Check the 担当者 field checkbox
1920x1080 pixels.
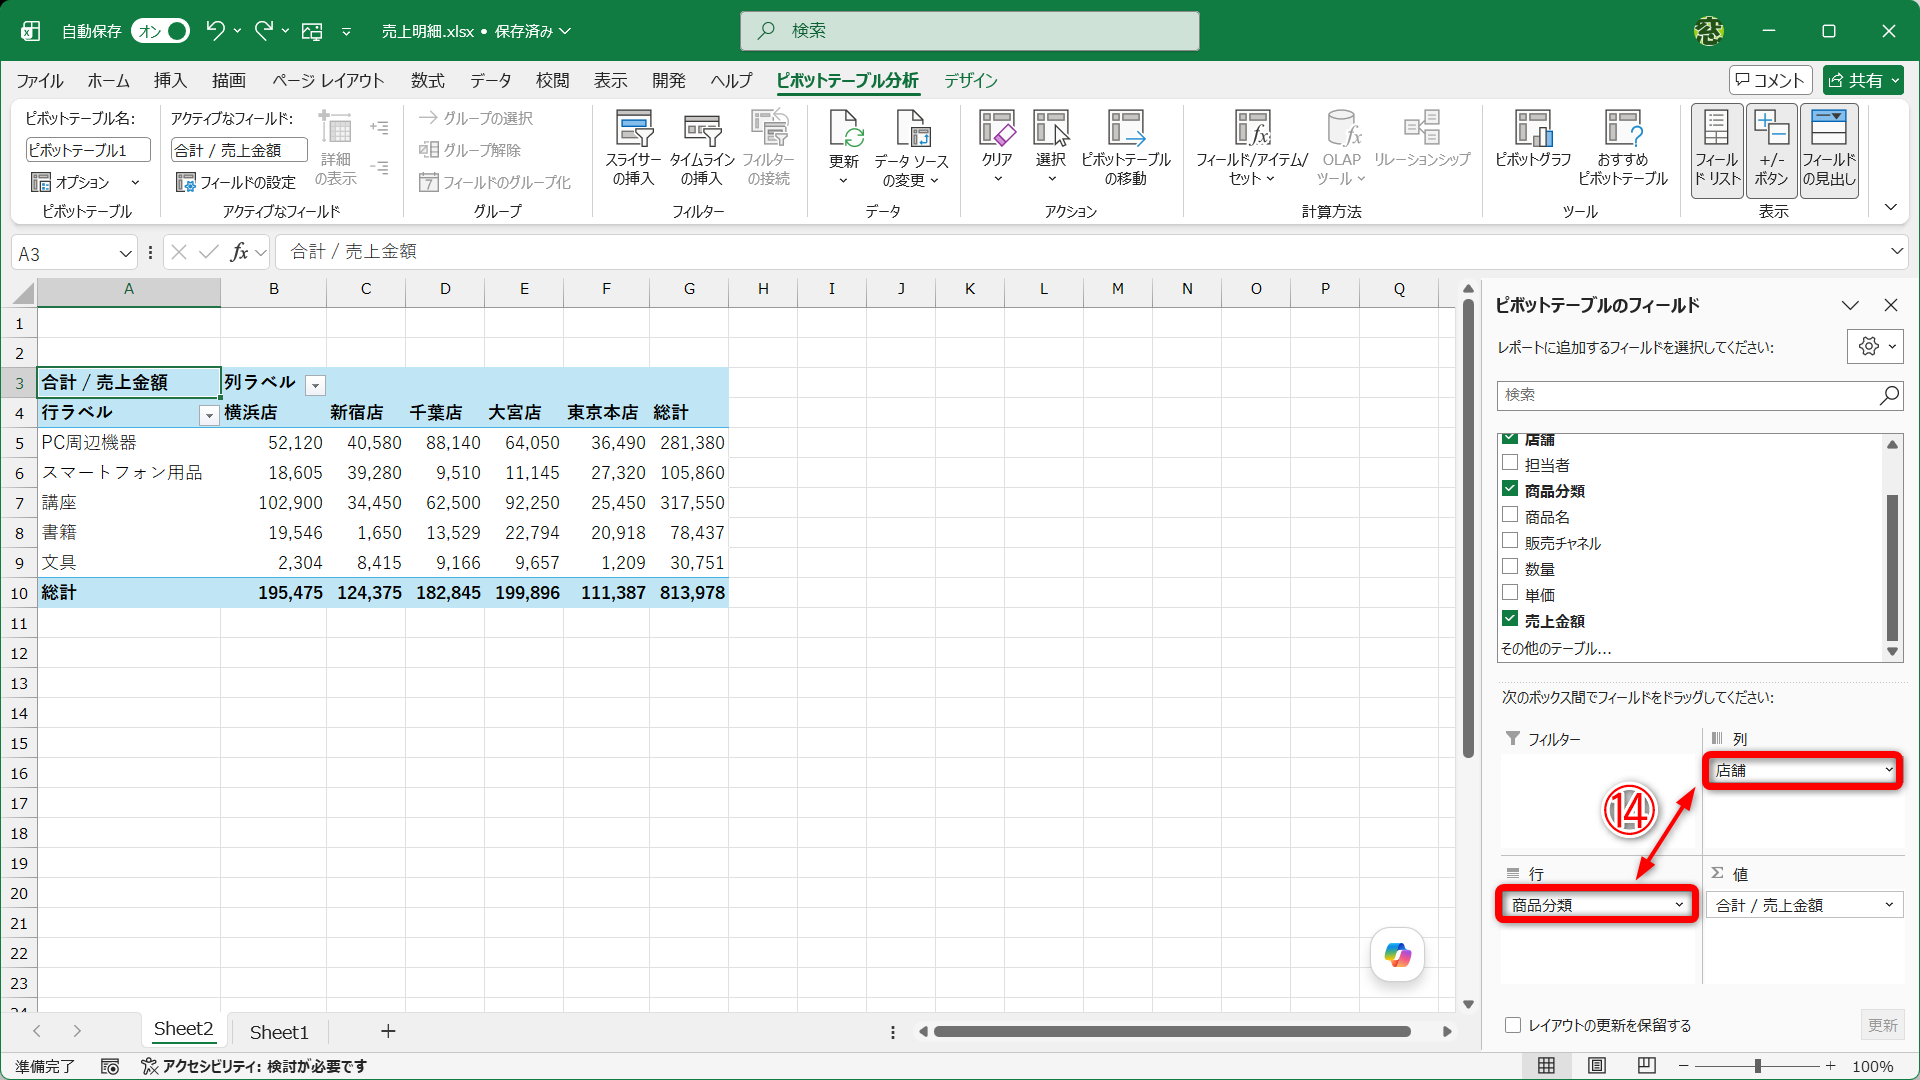[x=1510, y=463]
